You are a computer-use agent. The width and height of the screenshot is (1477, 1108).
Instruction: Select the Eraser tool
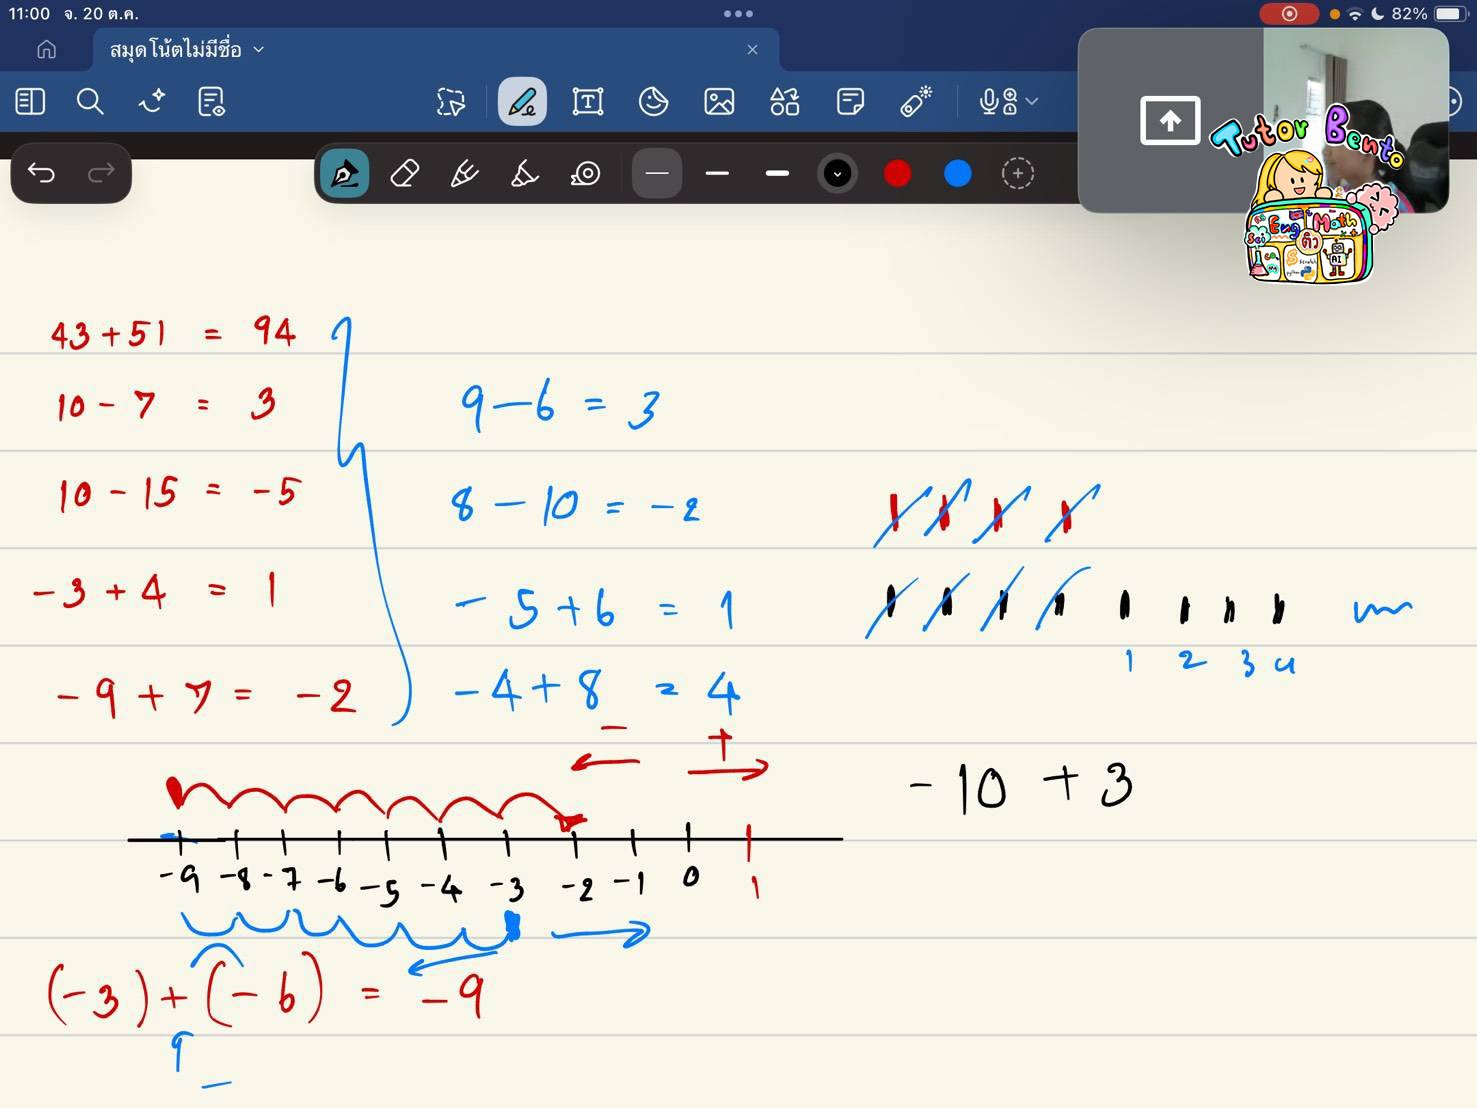pyautogui.click(x=403, y=173)
